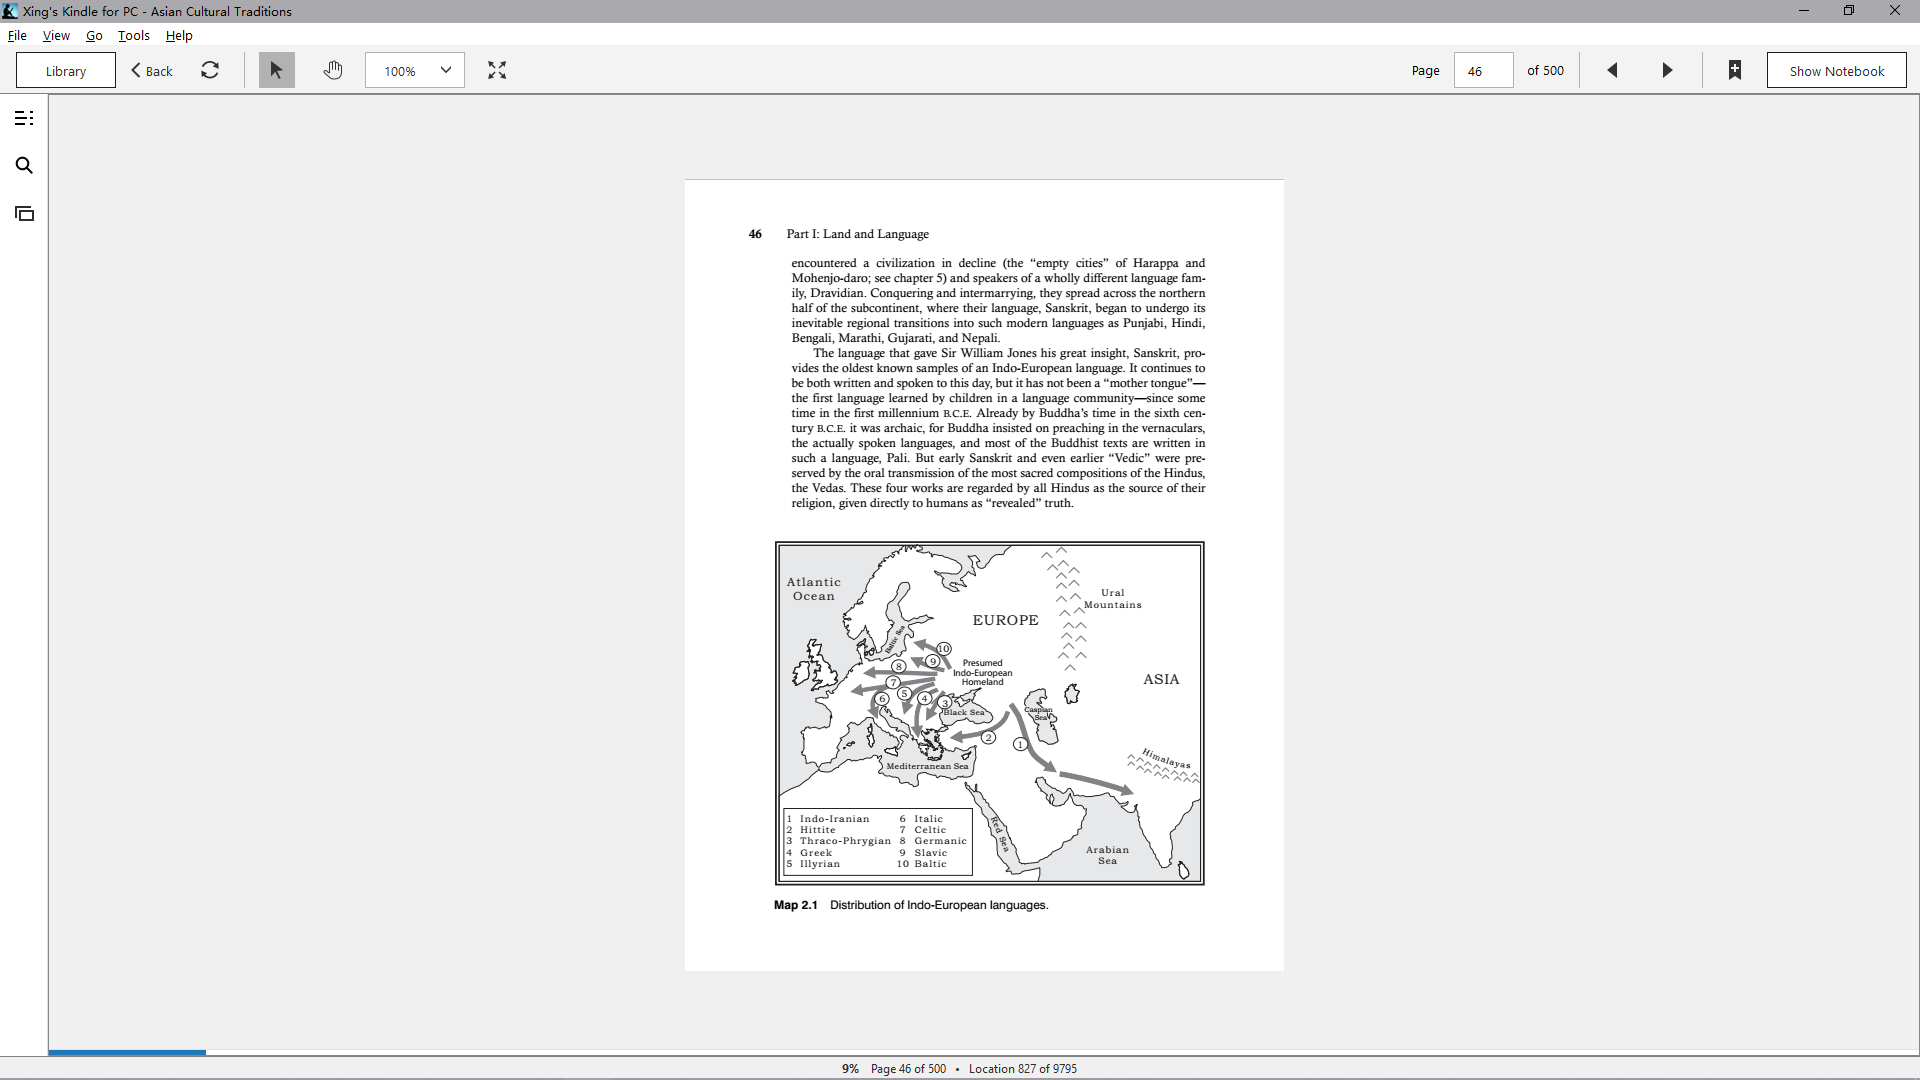This screenshot has height=1080, width=1920.
Task: Bookmark this page
Action: coord(1735,70)
